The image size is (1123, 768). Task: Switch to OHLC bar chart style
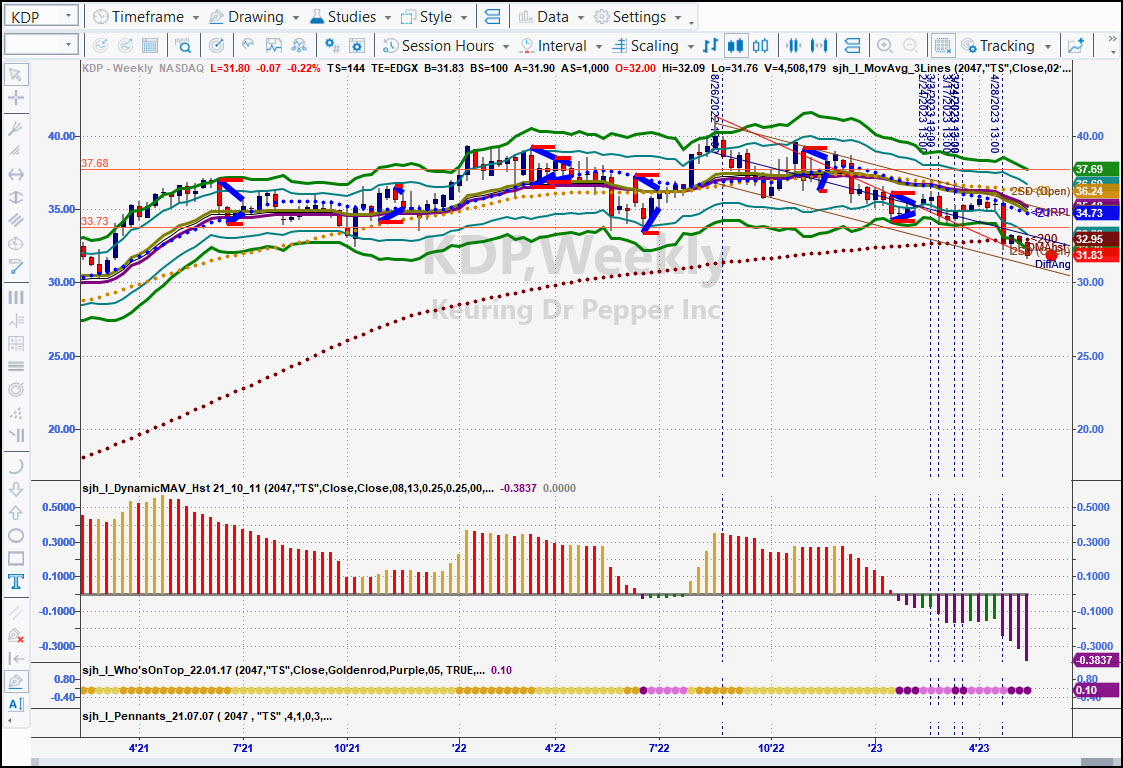(x=710, y=46)
